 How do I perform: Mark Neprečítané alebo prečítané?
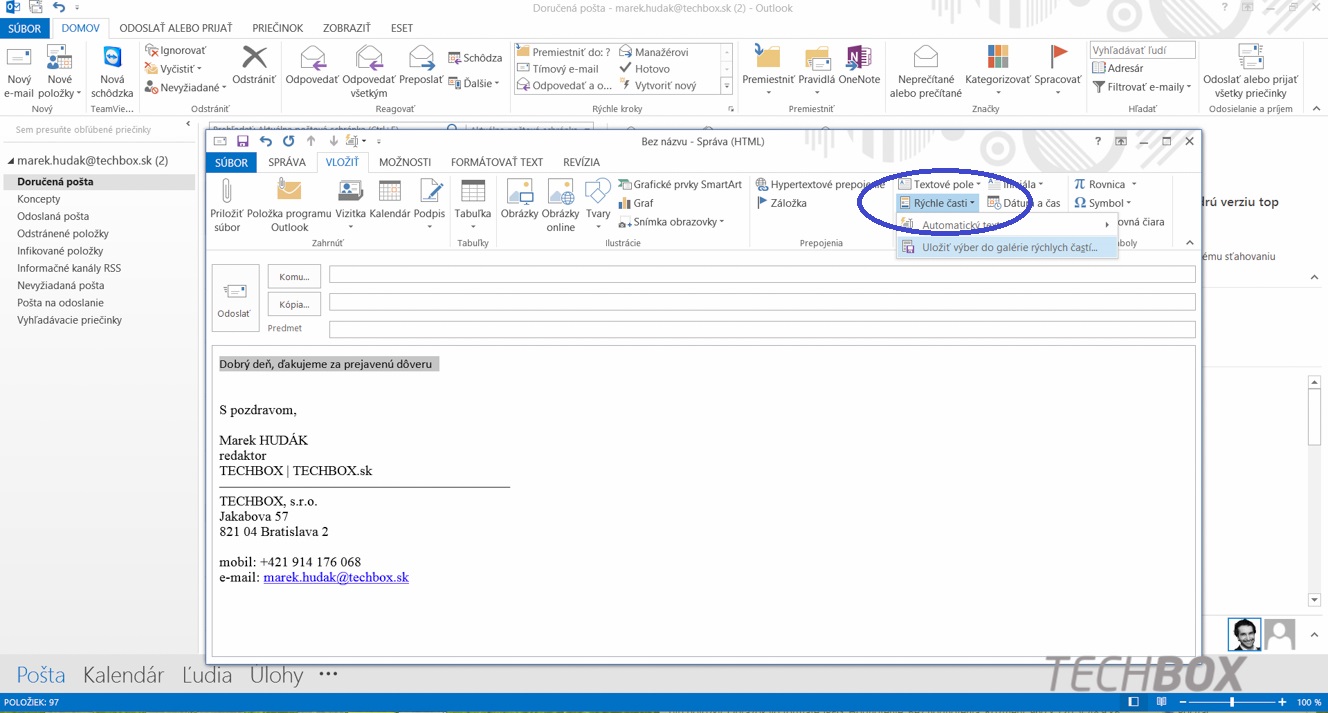[926, 72]
